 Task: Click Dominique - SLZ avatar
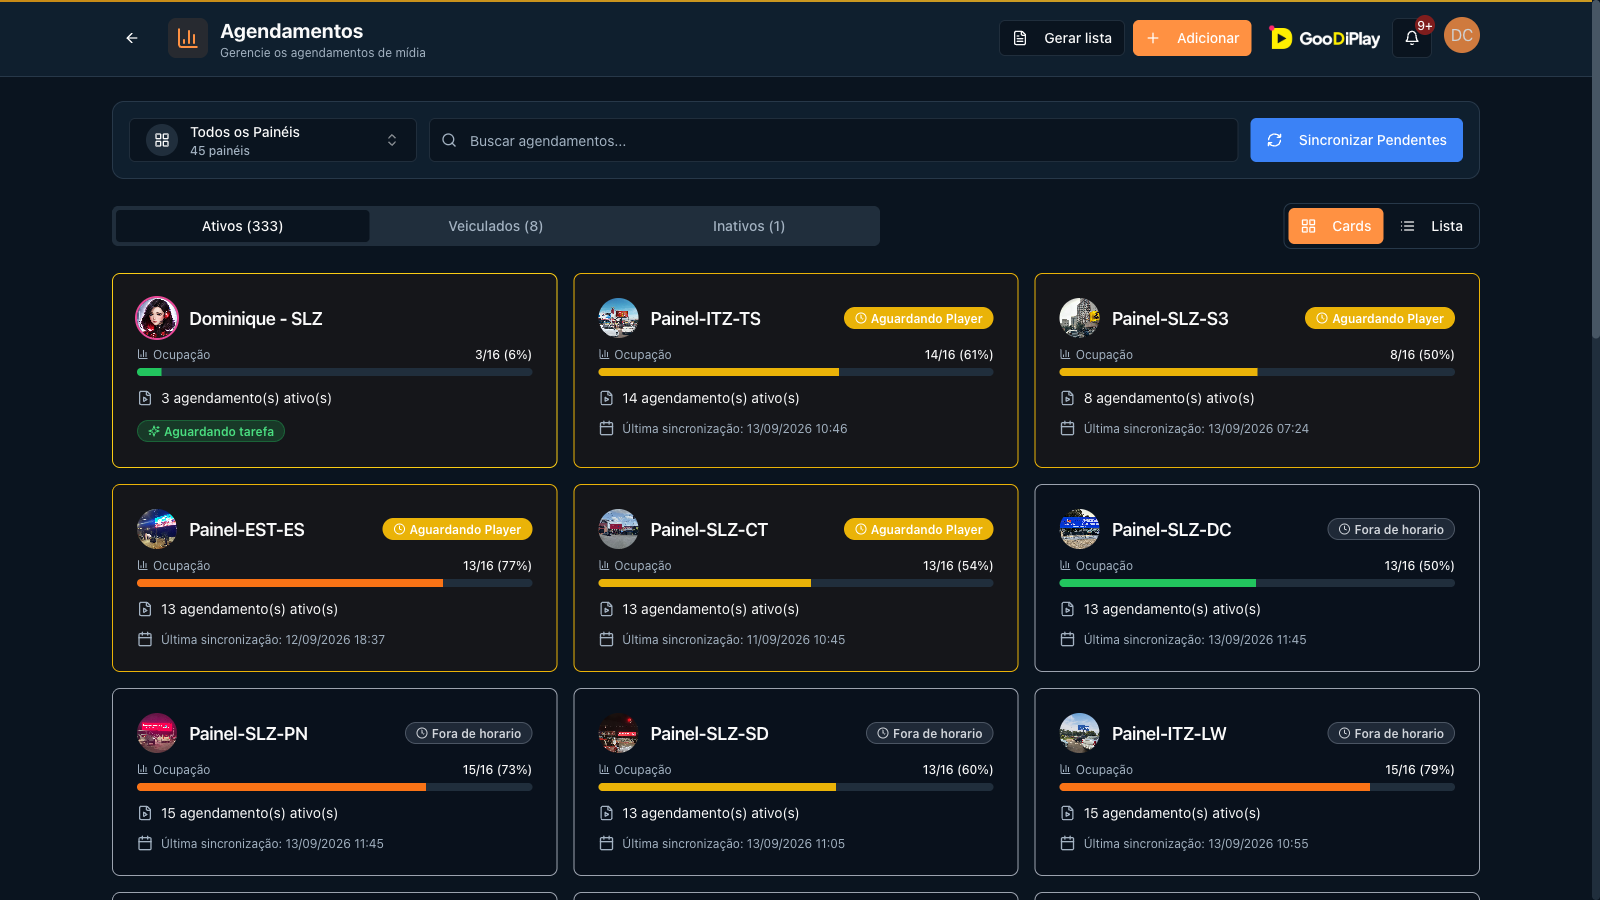[x=157, y=318]
